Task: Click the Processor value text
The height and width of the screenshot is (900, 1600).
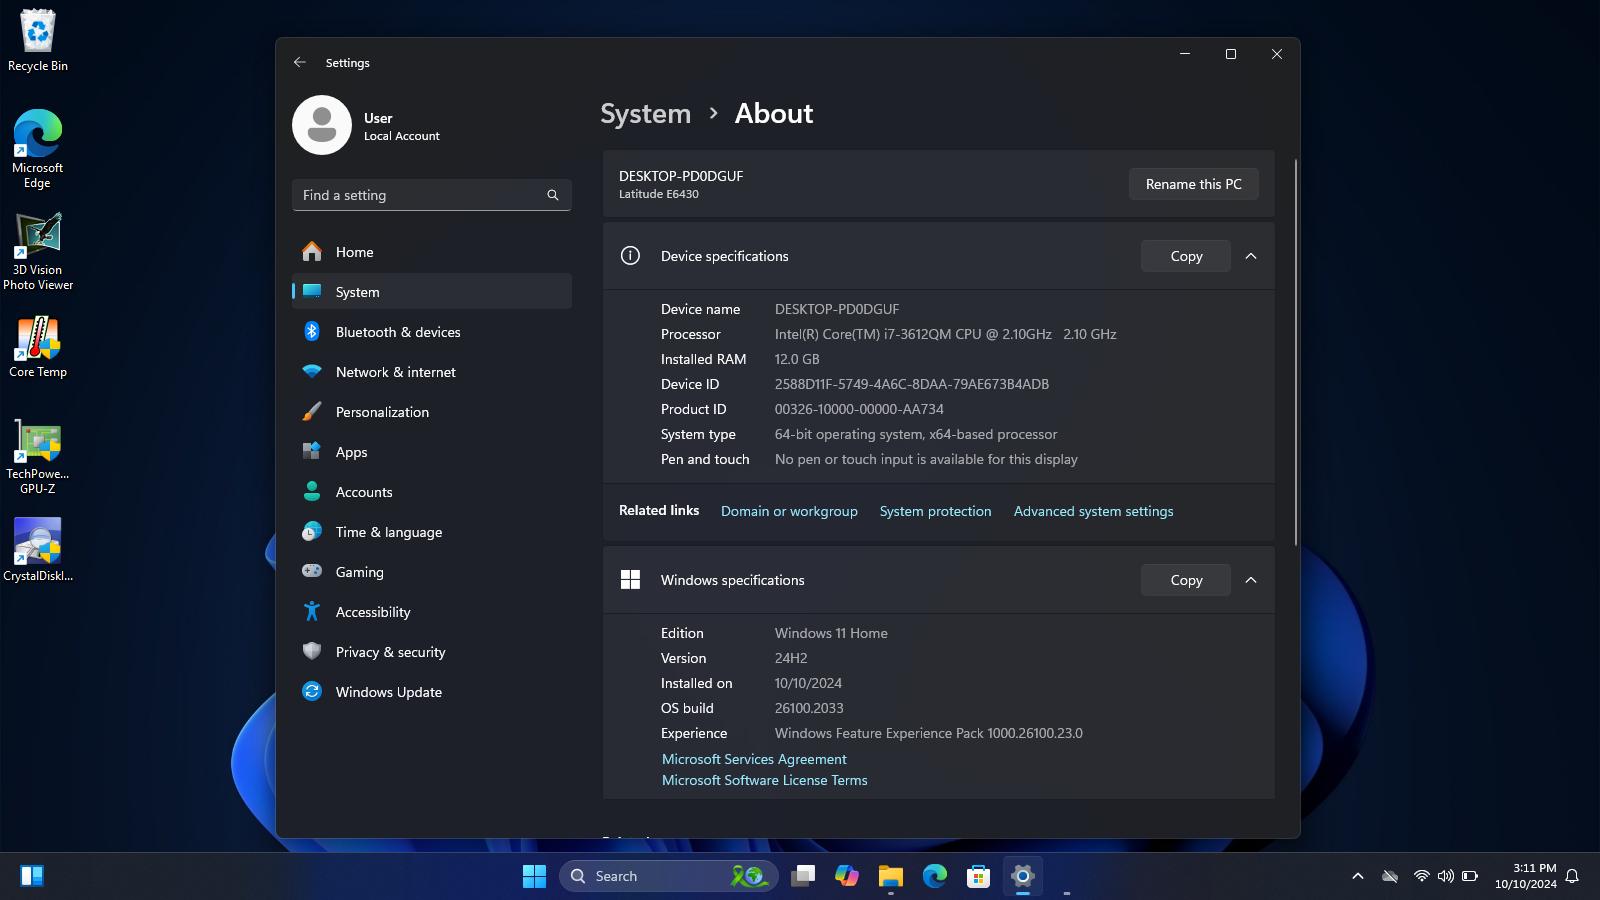Action: tap(945, 334)
